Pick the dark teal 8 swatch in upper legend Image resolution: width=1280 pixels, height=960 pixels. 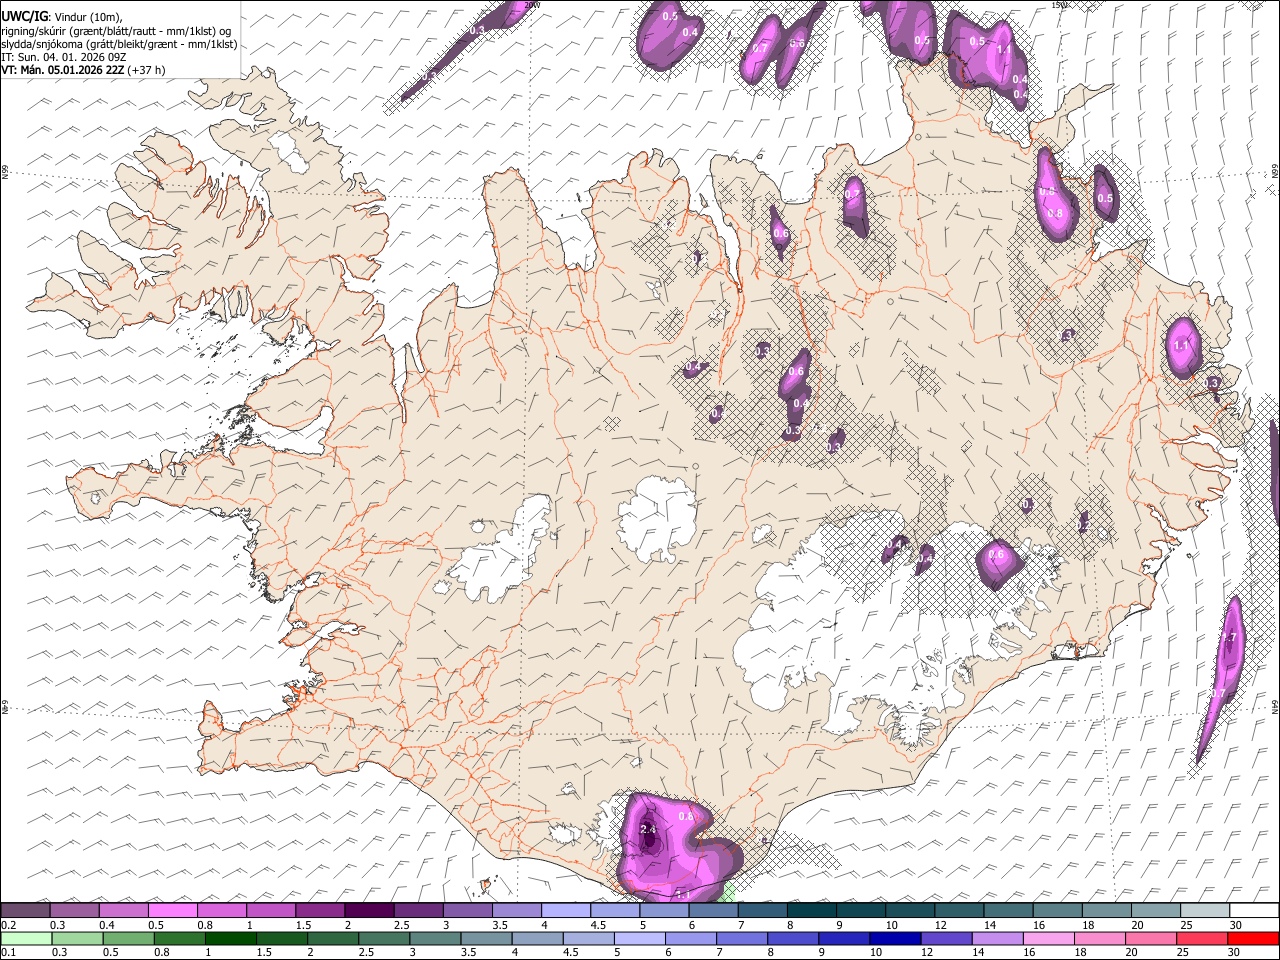pyautogui.click(x=811, y=911)
